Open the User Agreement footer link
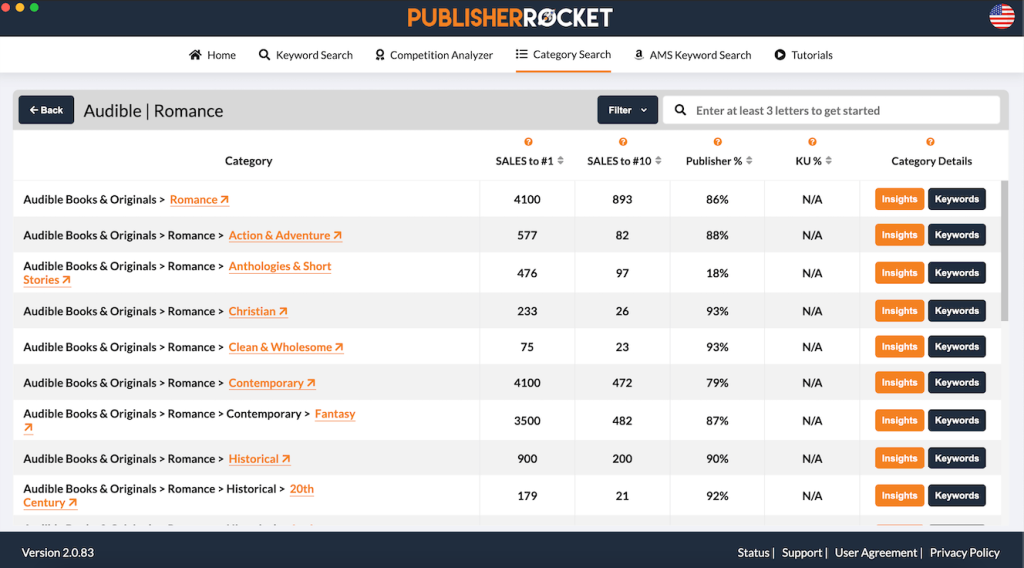 coord(876,552)
